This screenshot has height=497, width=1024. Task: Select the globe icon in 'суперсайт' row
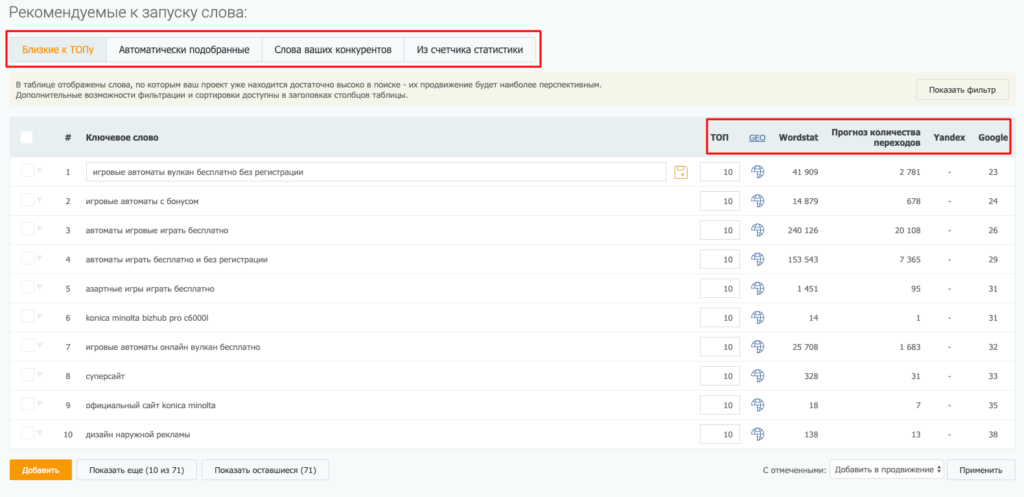coord(758,376)
